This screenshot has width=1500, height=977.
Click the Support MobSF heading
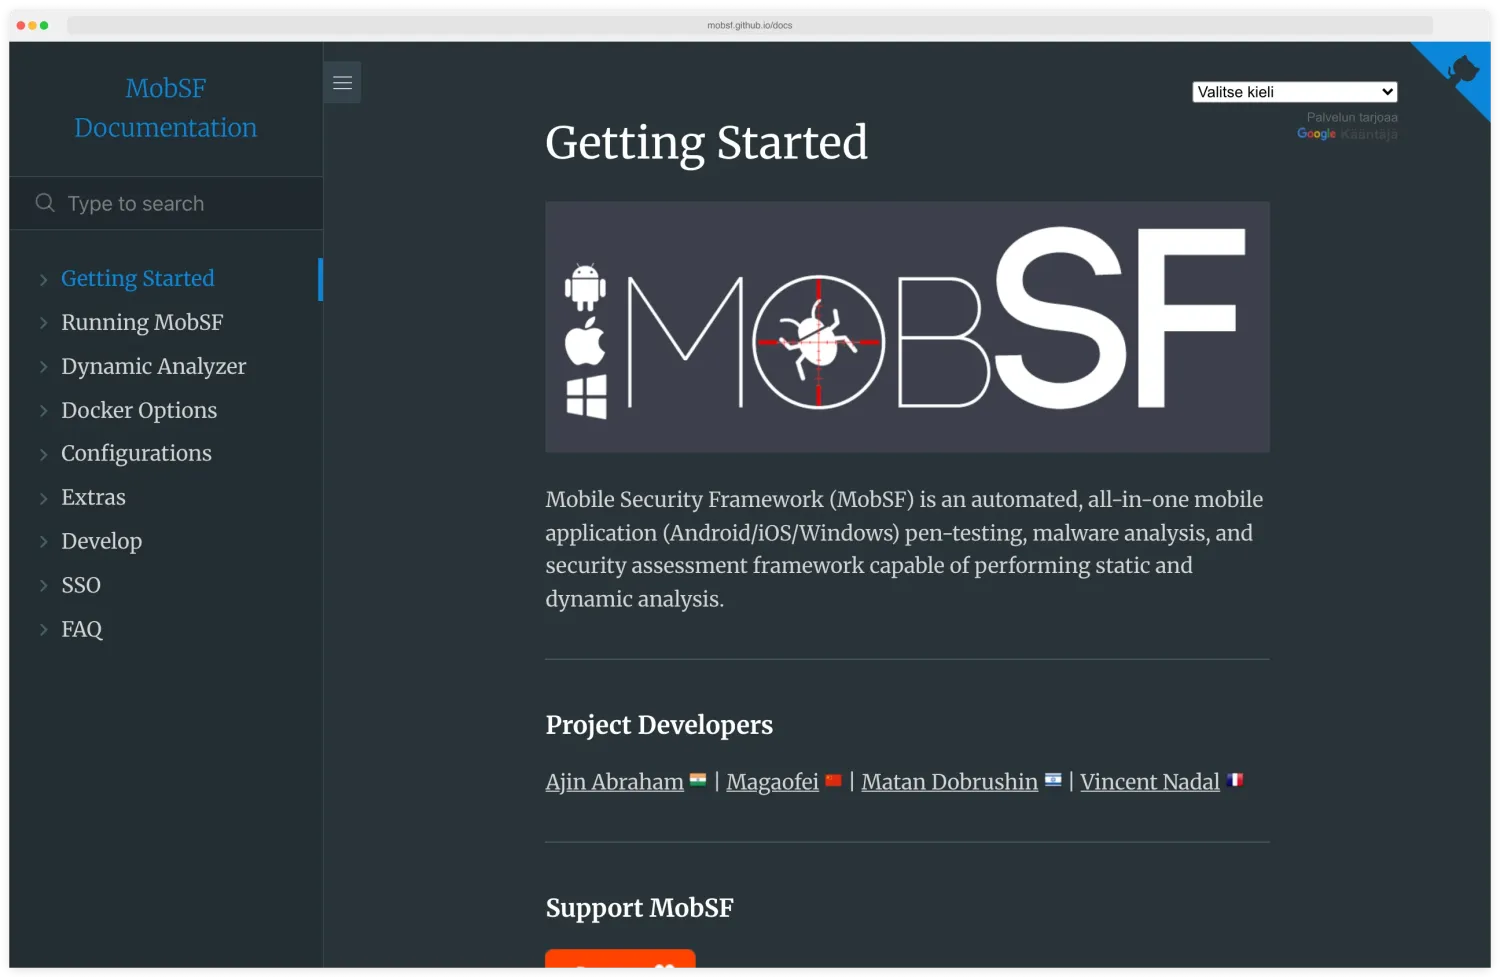pyautogui.click(x=639, y=908)
